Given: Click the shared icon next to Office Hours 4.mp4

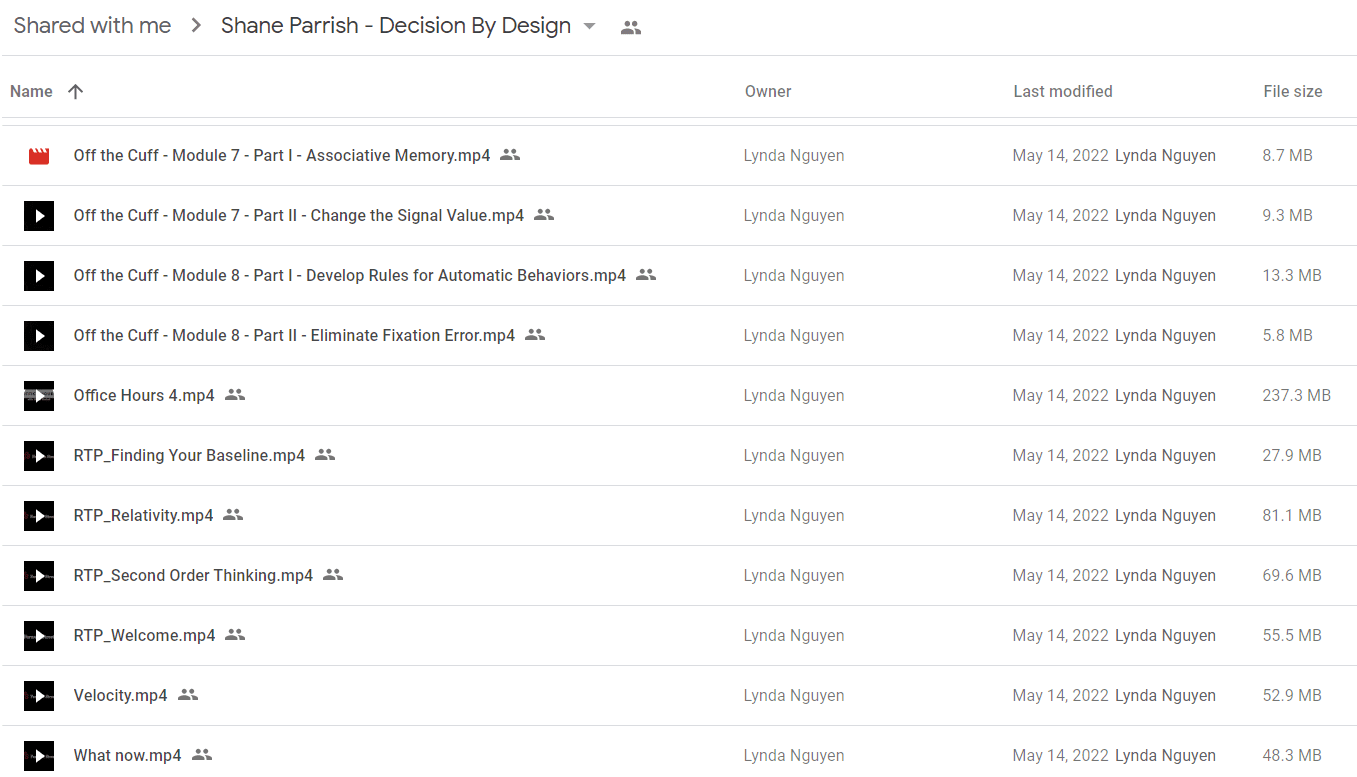Looking at the screenshot, I should (235, 395).
